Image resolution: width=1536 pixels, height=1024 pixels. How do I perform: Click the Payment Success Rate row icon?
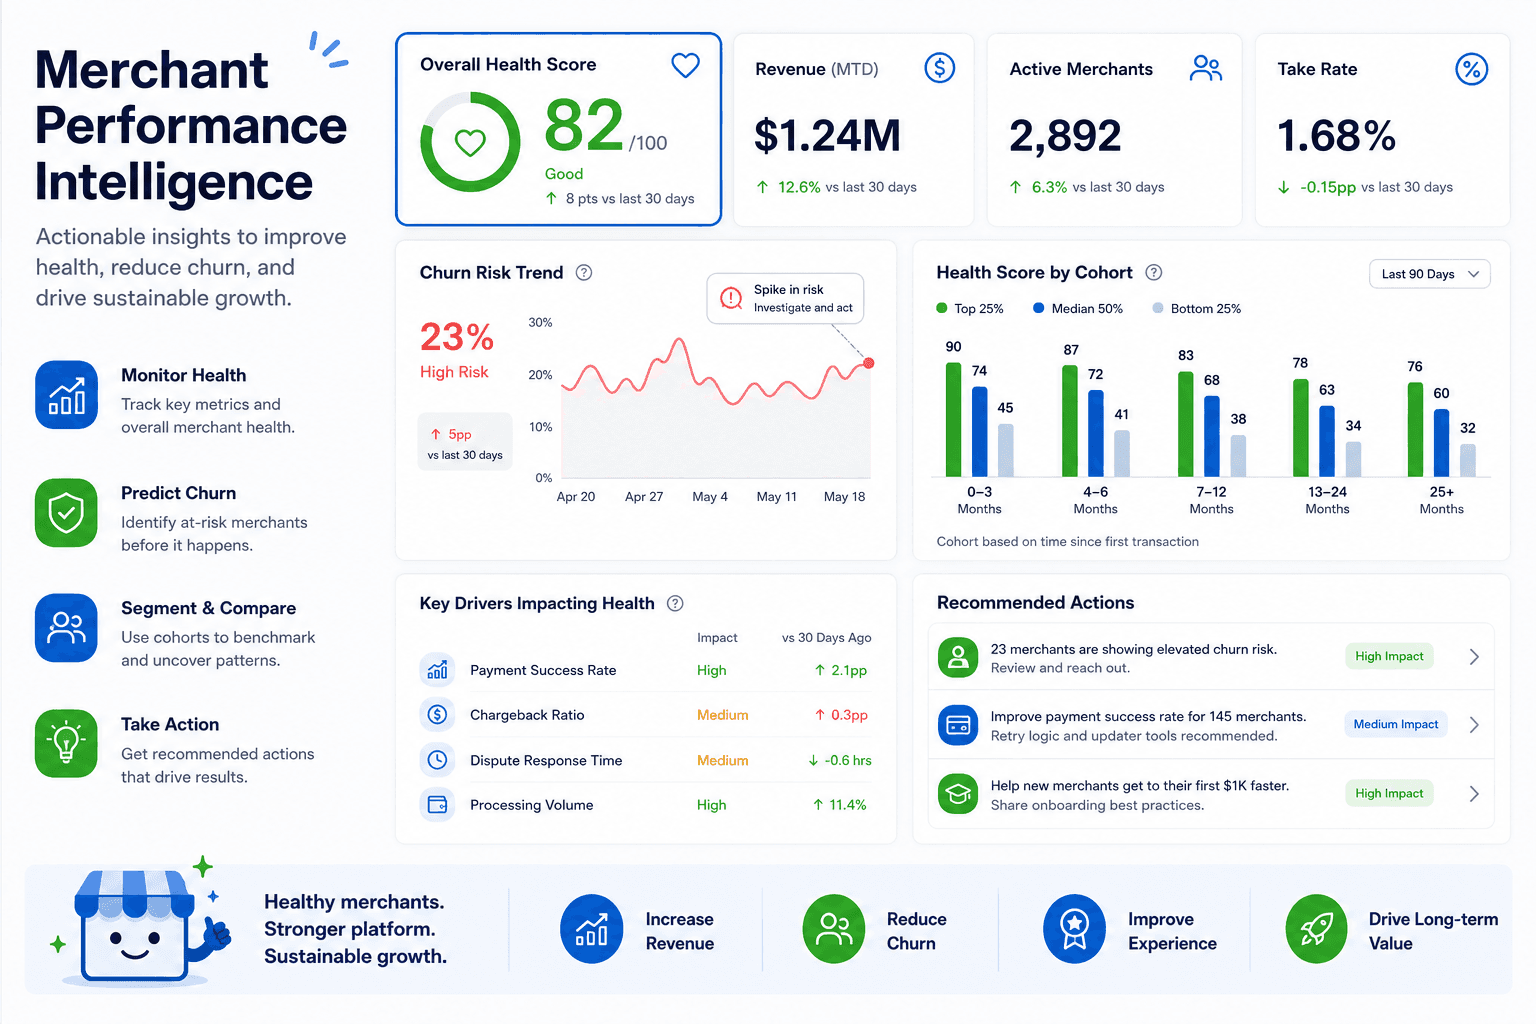437,670
